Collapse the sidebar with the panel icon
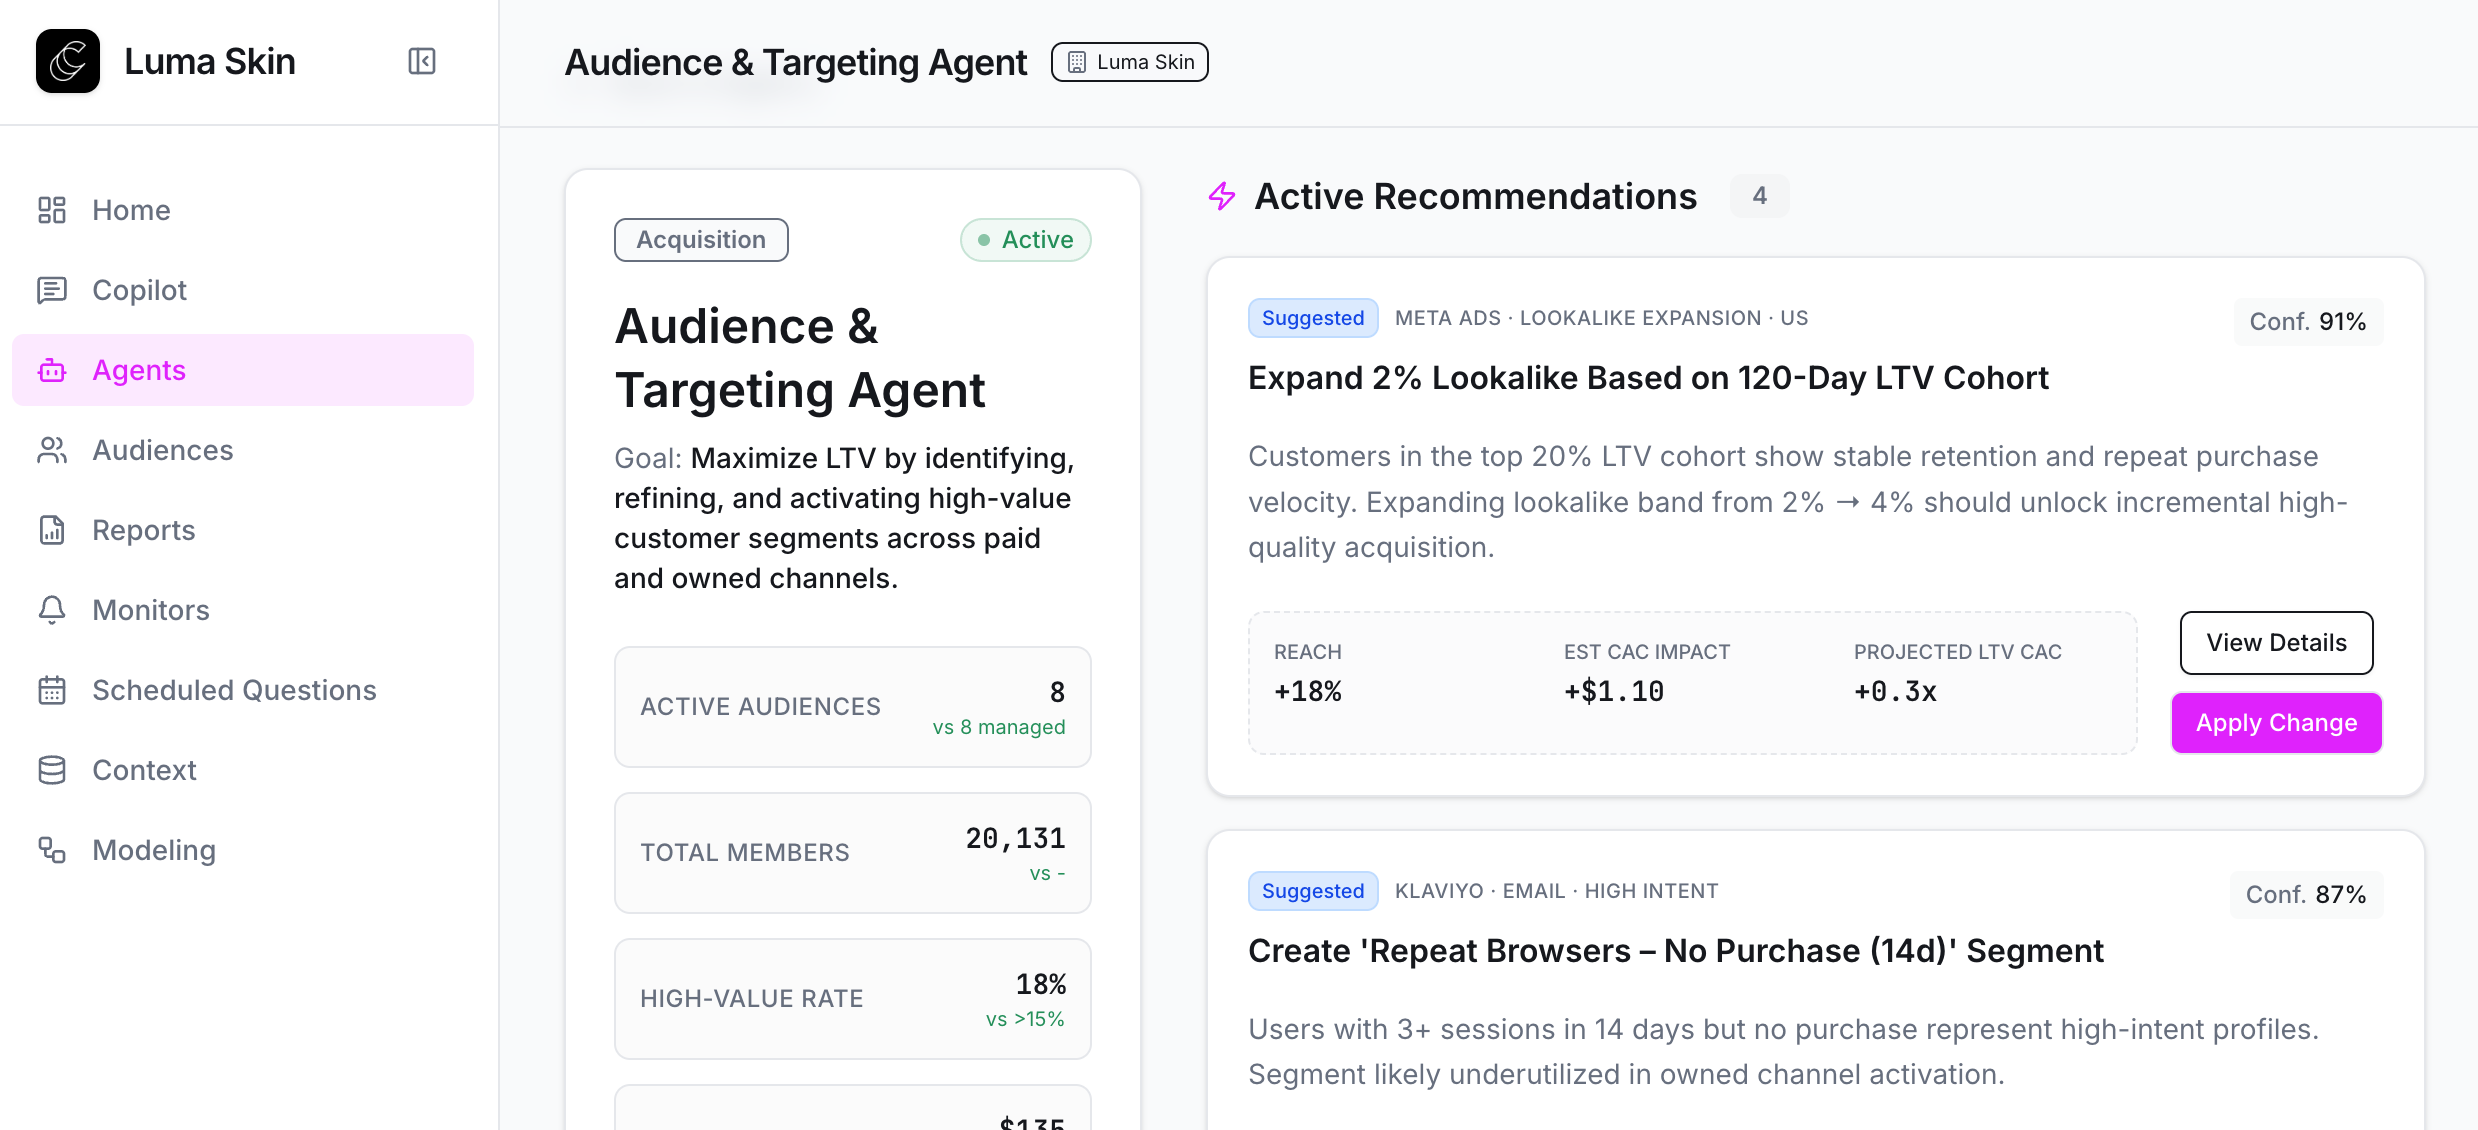 (x=422, y=61)
